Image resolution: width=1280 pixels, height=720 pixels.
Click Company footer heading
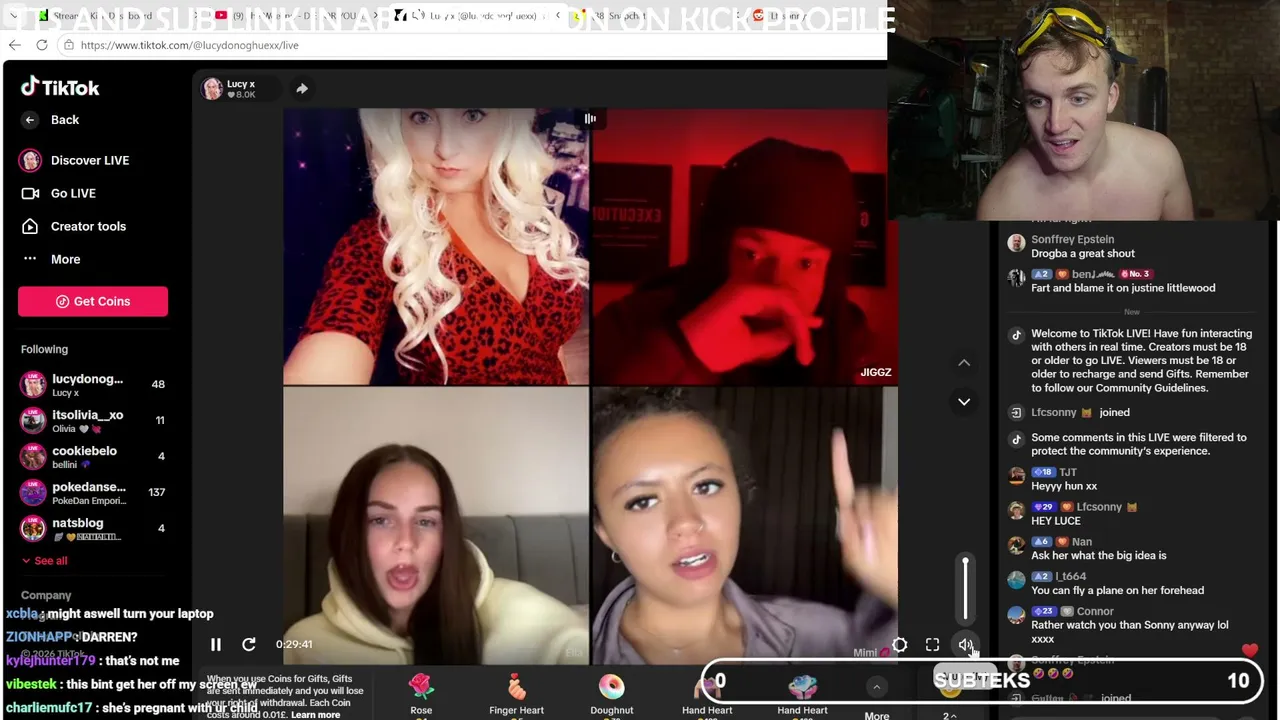coord(46,595)
